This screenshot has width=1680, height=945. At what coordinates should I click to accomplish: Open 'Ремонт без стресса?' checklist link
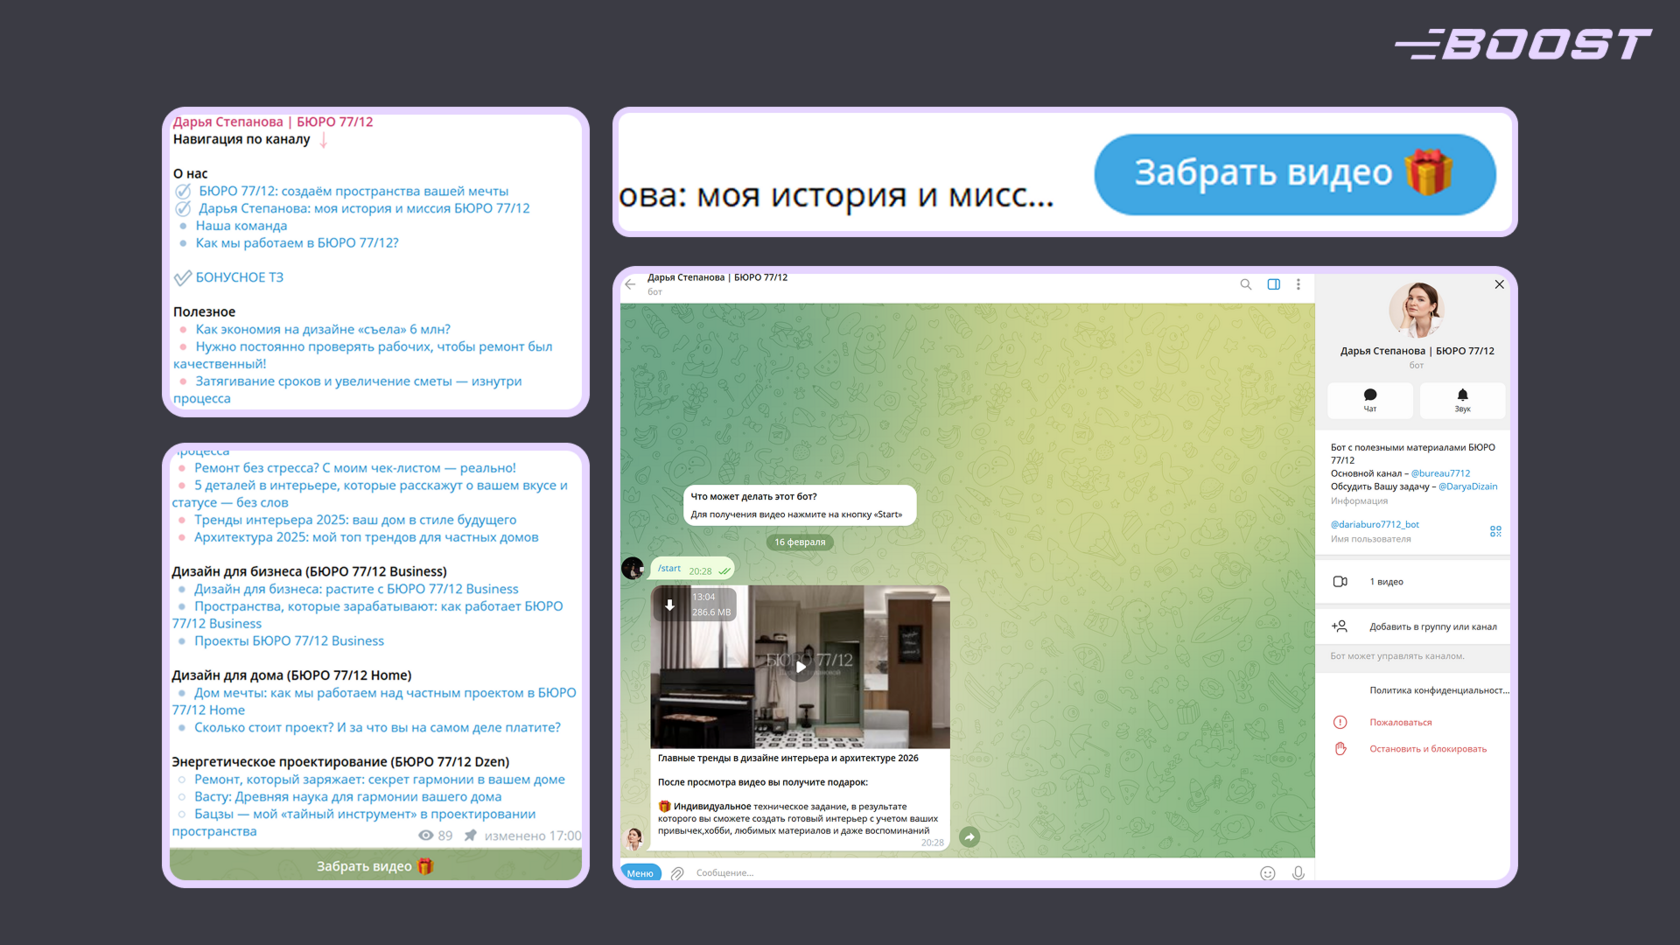pyautogui.click(x=355, y=468)
